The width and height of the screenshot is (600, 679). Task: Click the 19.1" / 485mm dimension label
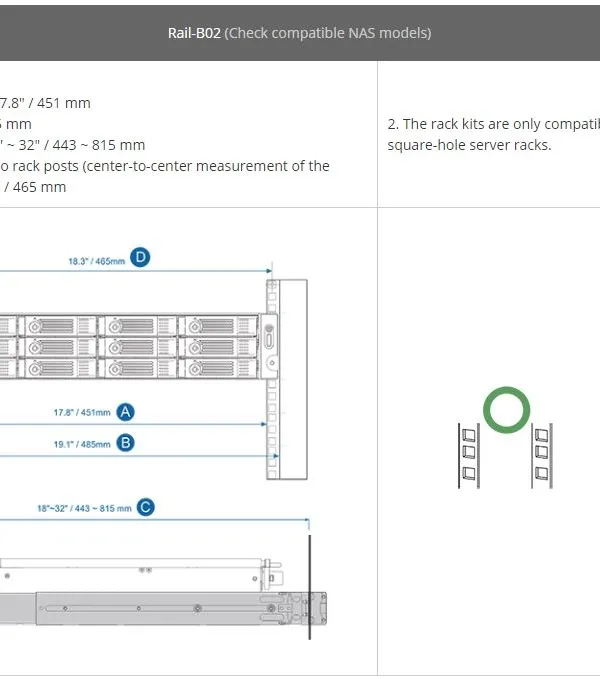coord(82,444)
